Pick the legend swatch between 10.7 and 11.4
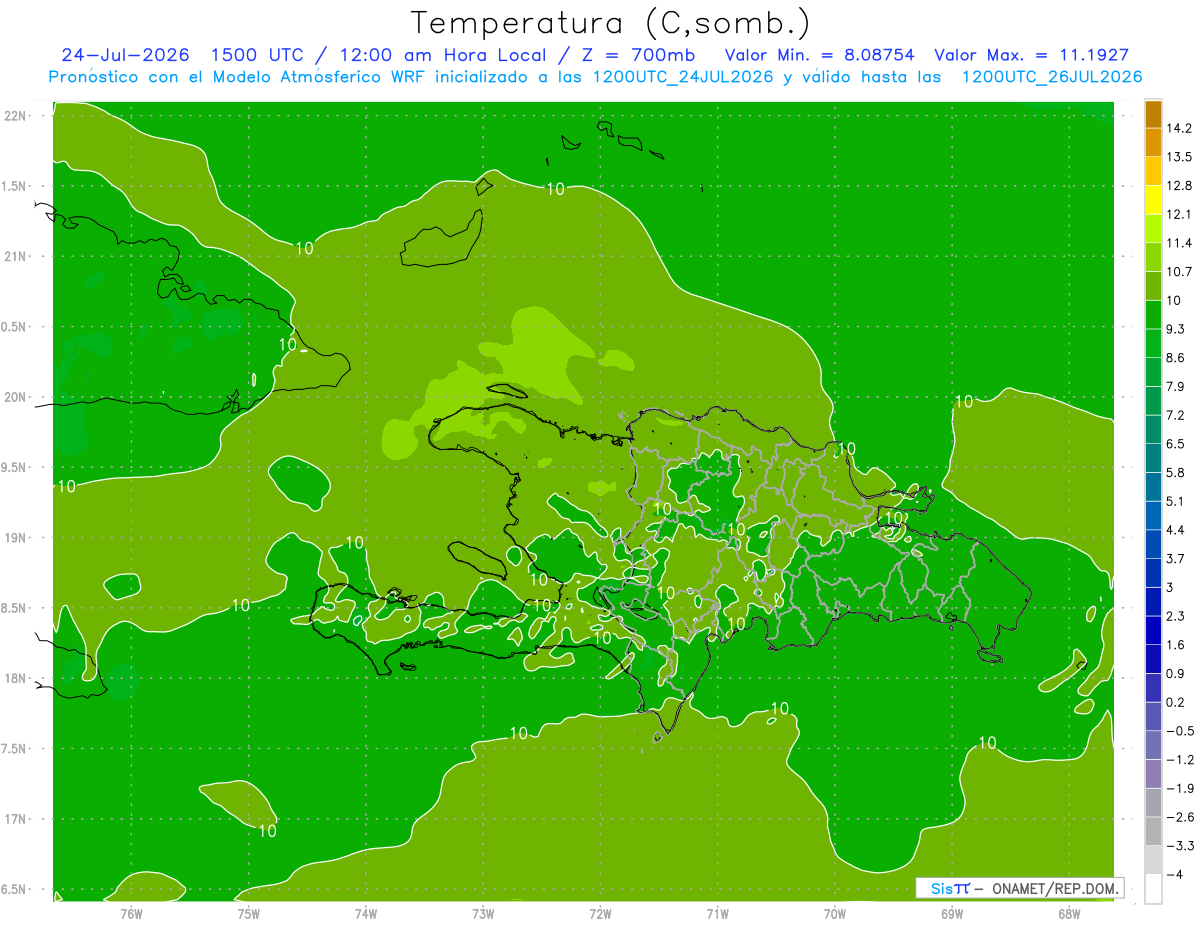Viewport: 1200px width, 927px height. (x=1153, y=258)
